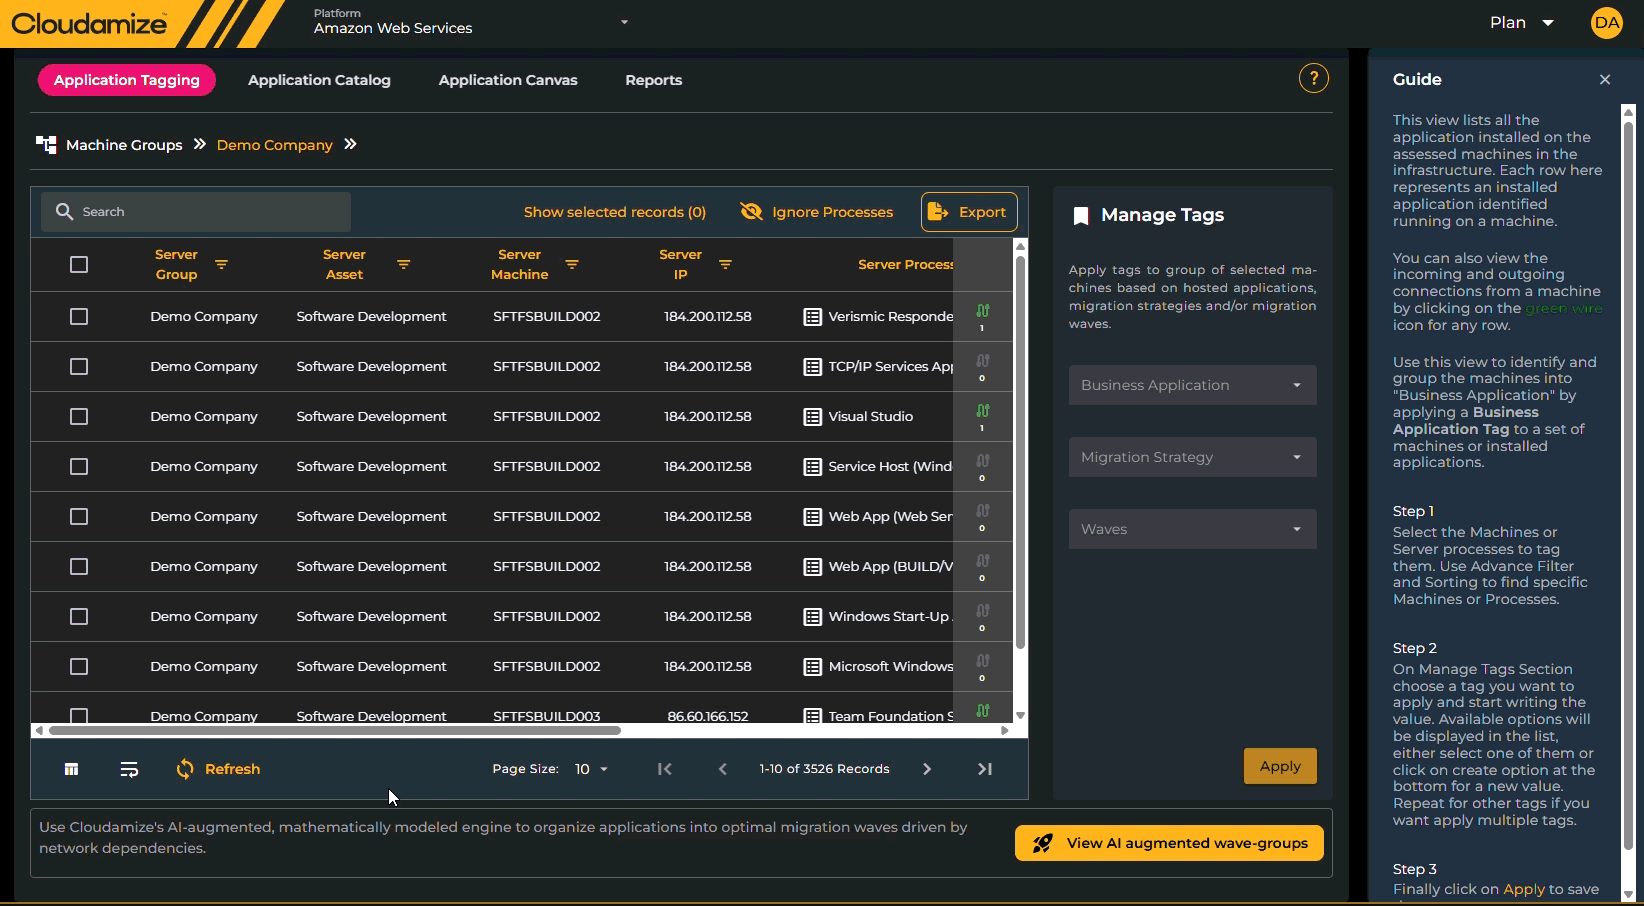Click the wrap text icon beside Refresh
The width and height of the screenshot is (1644, 906).
click(129, 769)
